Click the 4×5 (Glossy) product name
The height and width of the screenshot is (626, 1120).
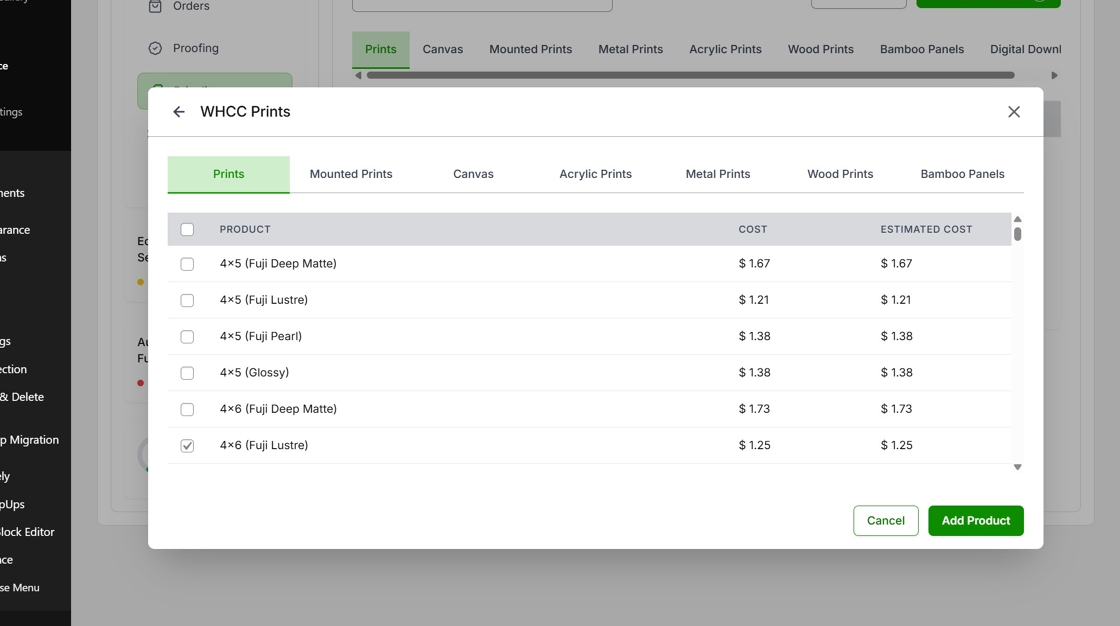[x=254, y=373]
